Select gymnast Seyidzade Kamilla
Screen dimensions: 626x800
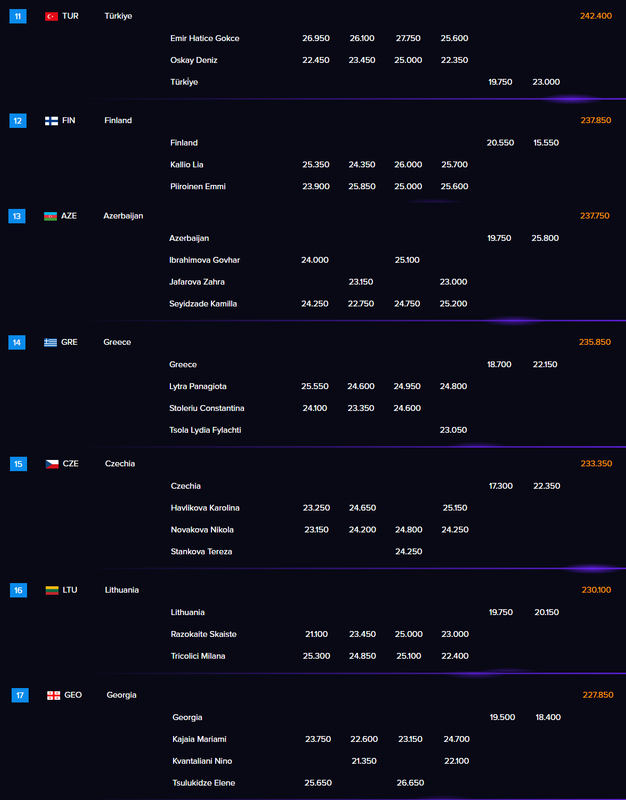(203, 304)
